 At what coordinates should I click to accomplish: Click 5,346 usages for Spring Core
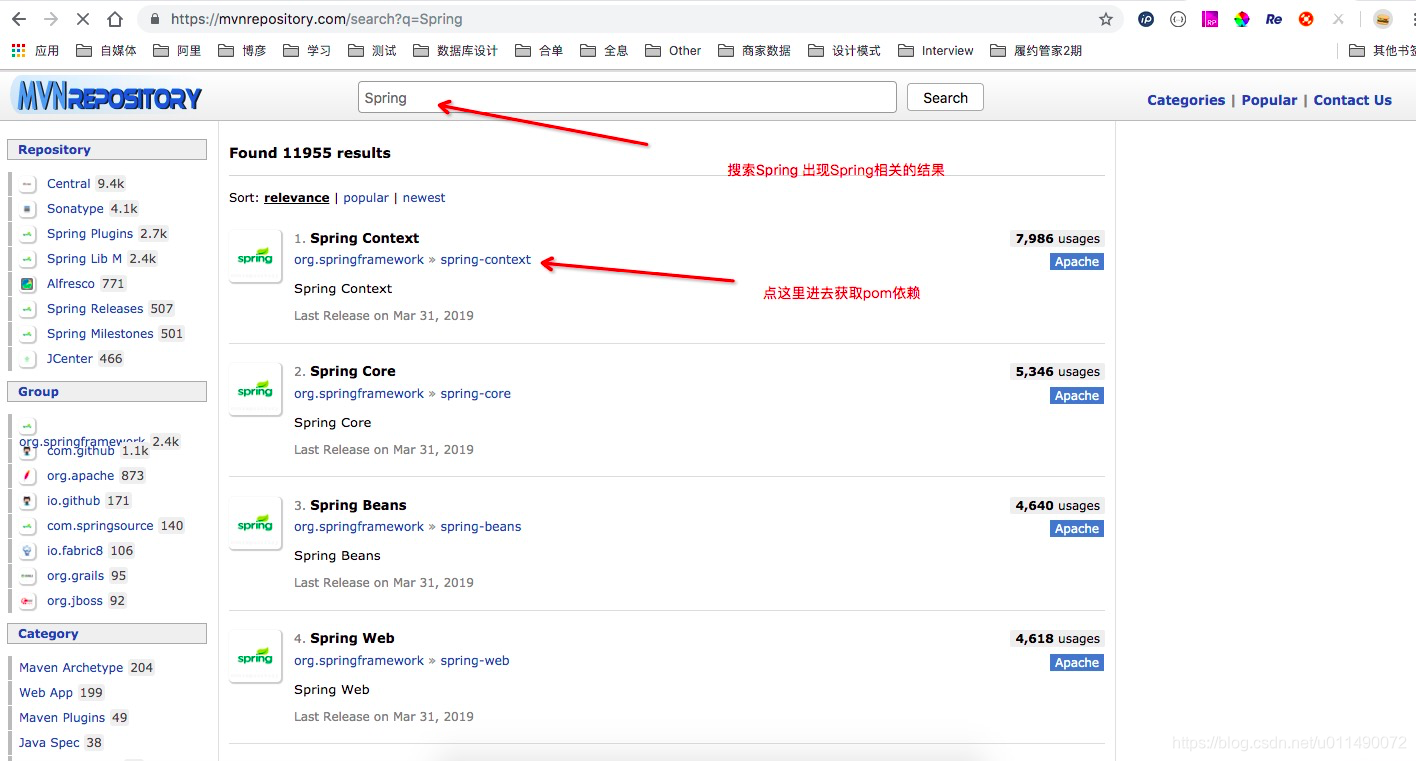pos(1058,372)
